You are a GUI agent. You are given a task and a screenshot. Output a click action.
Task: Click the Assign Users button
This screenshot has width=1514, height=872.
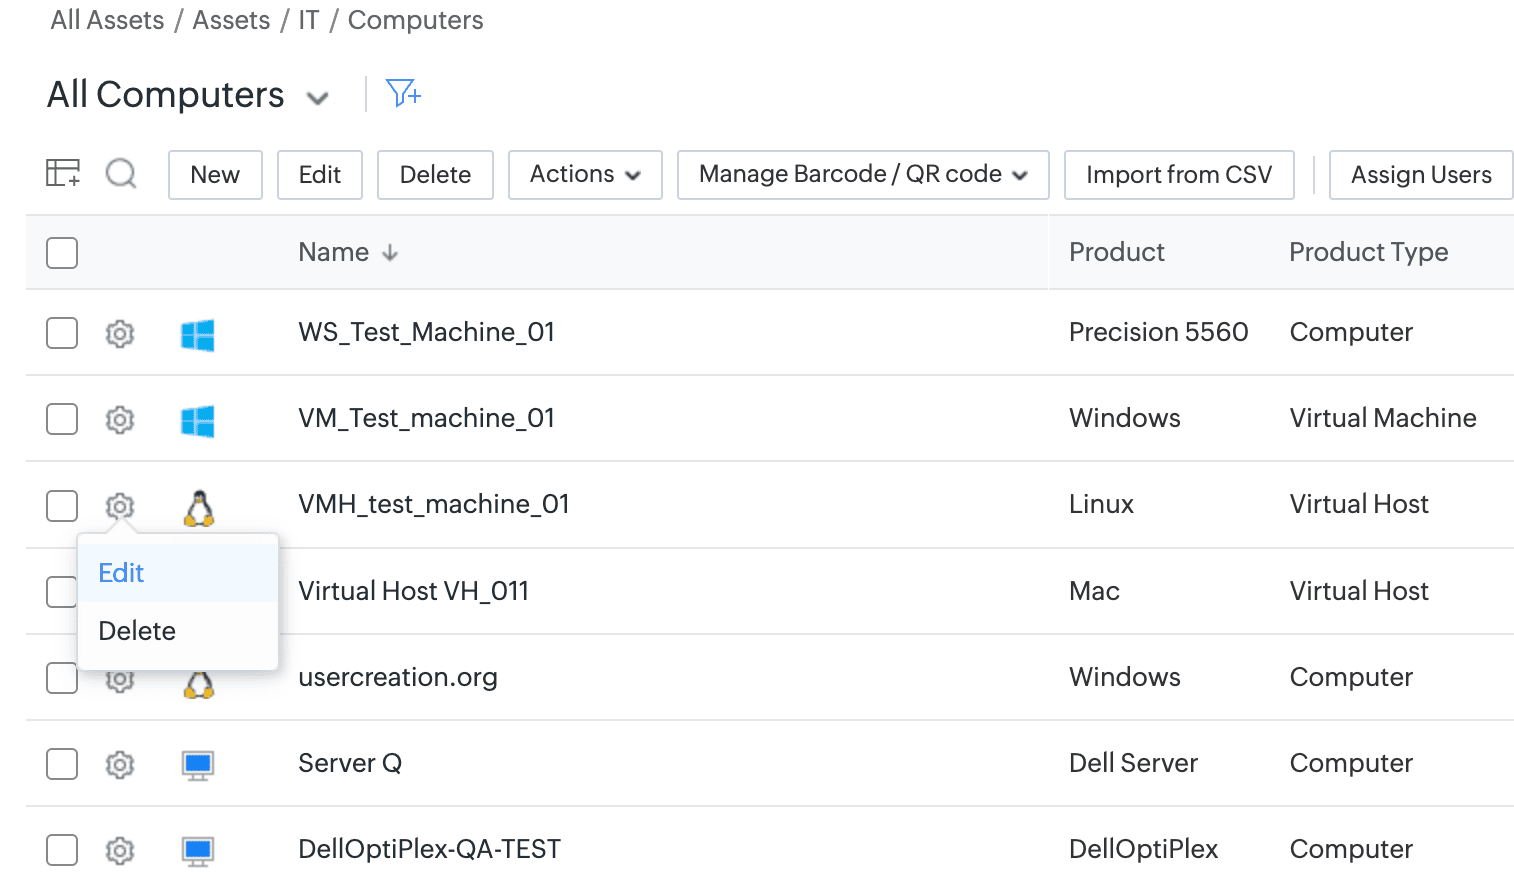pyautogui.click(x=1420, y=175)
